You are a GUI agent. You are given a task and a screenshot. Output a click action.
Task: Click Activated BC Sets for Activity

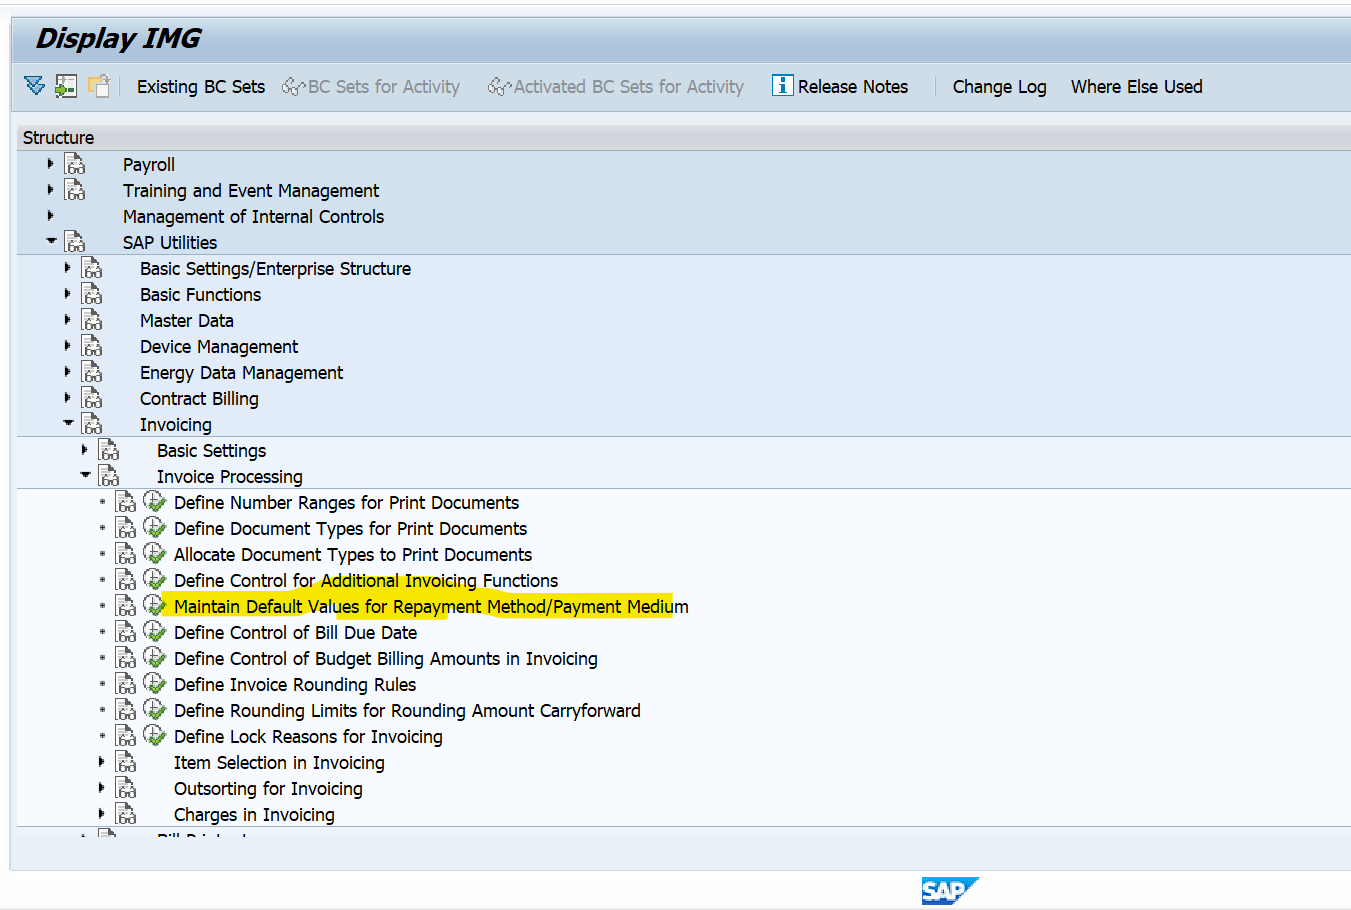tap(616, 87)
